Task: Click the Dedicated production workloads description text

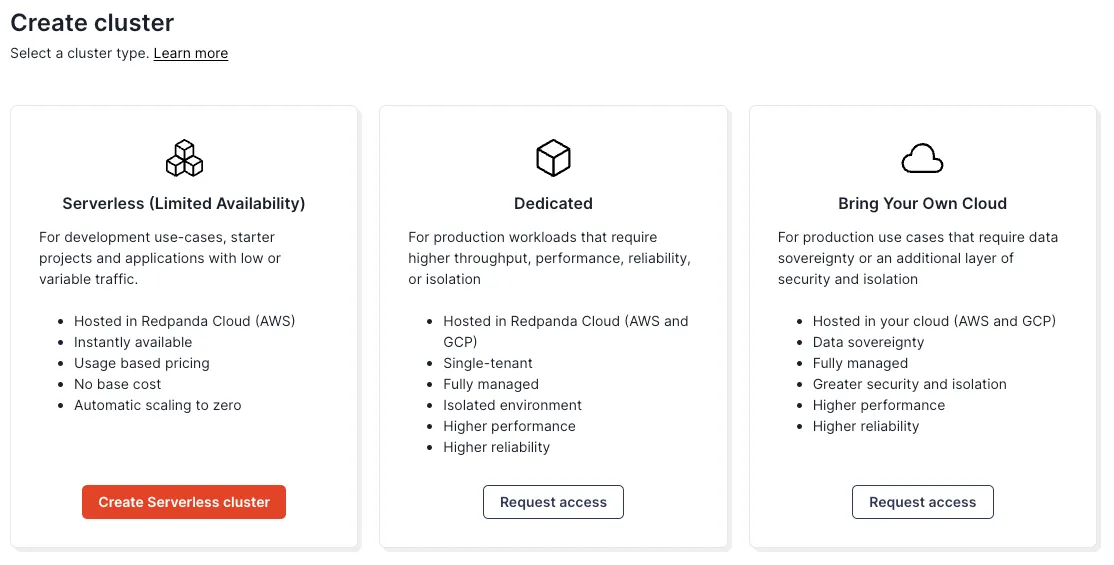Action: pos(549,258)
